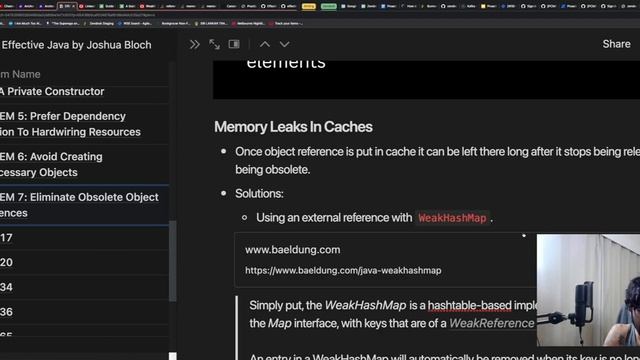Image resolution: width=640 pixels, height=360 pixels.
Task: Open the row ending in 36
Action: pyautogui.click(x=84, y=312)
